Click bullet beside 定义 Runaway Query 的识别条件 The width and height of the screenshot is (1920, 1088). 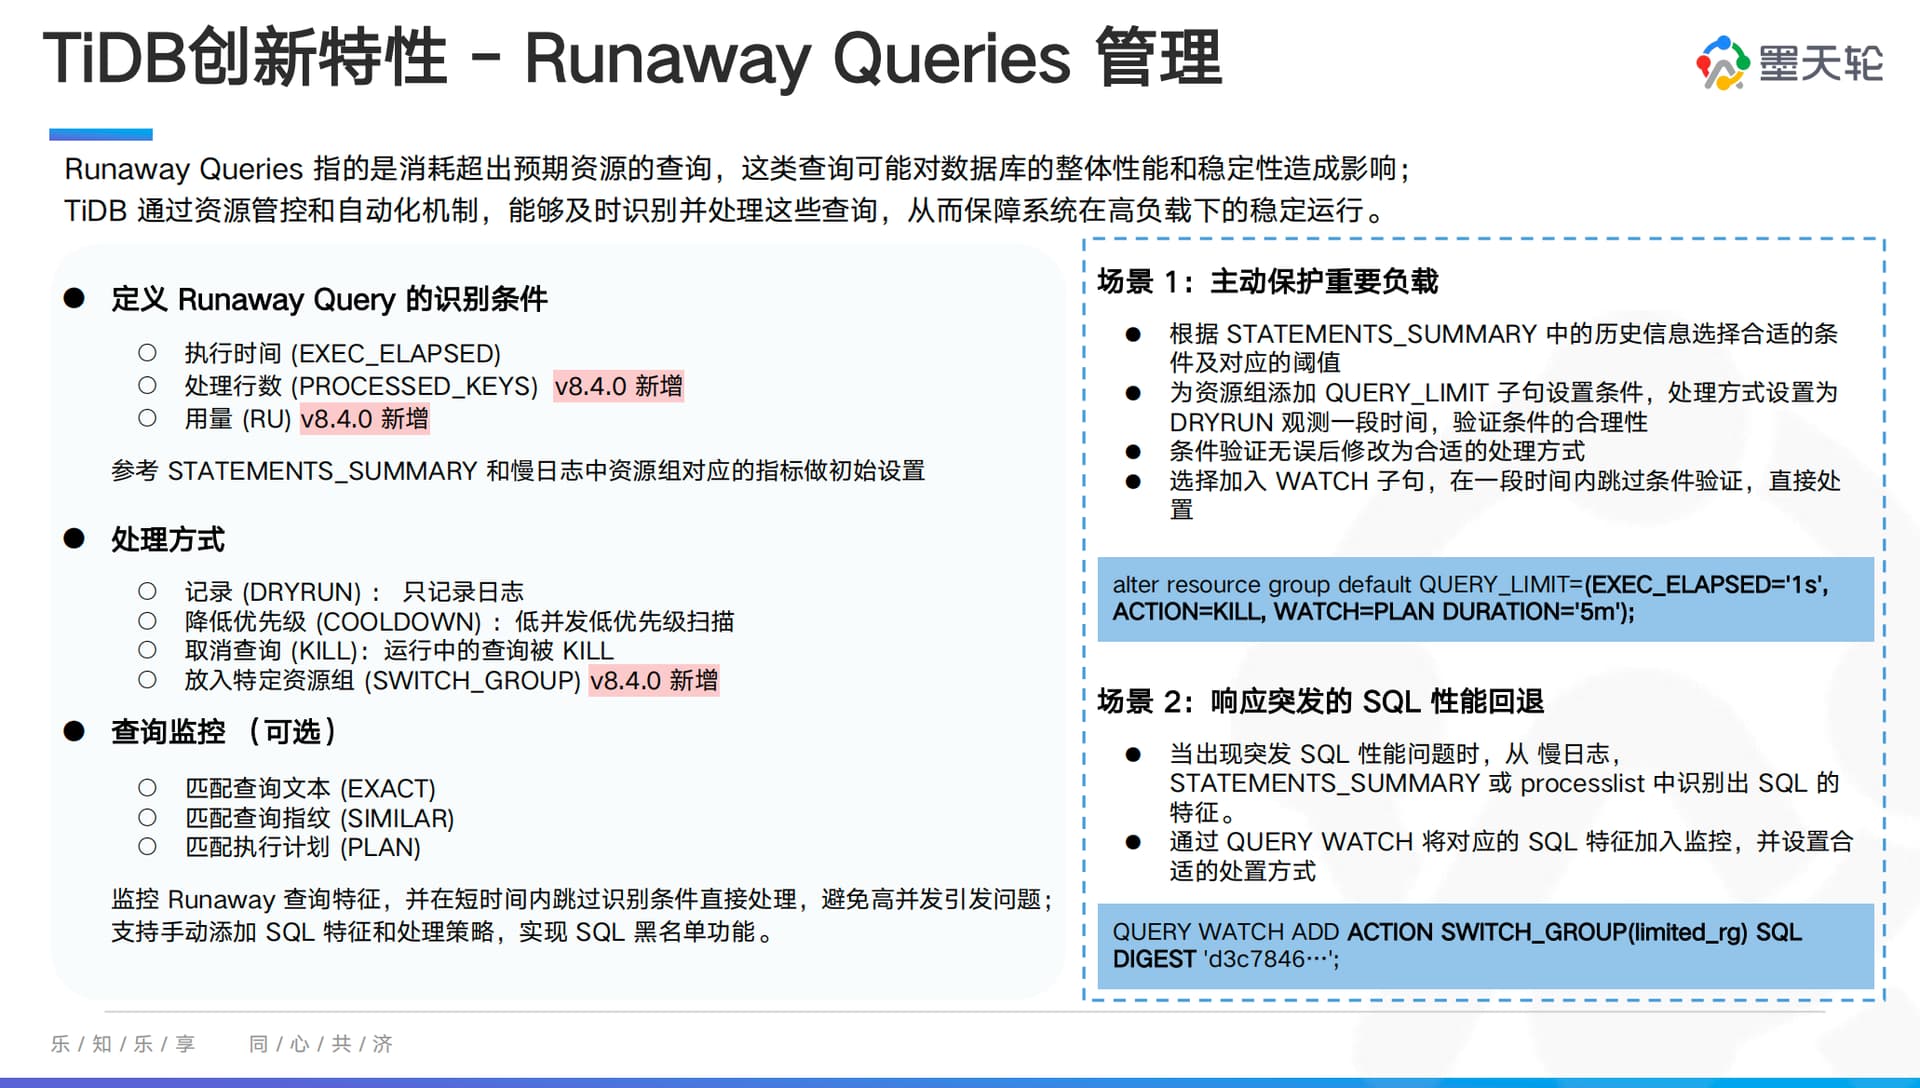pyautogui.click(x=74, y=299)
